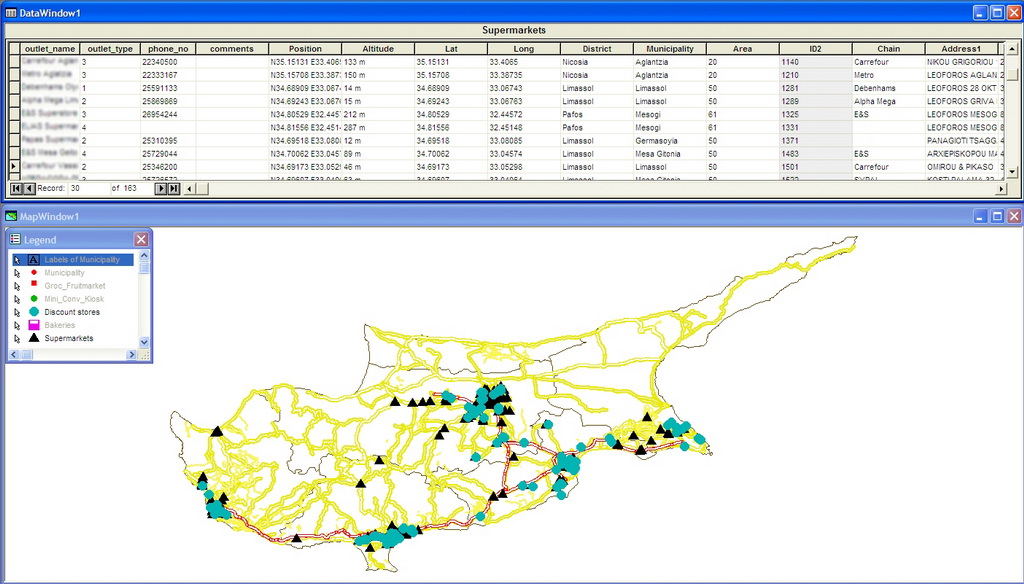Viewport: 1024px width, 584px height.
Task: Go to the last record button
Action: tap(174, 188)
